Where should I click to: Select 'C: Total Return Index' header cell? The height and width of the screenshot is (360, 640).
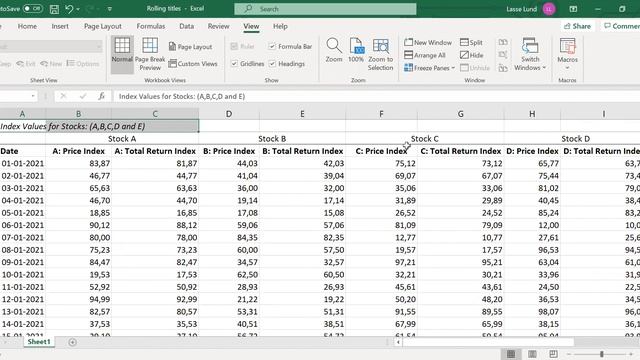[x=460, y=151]
